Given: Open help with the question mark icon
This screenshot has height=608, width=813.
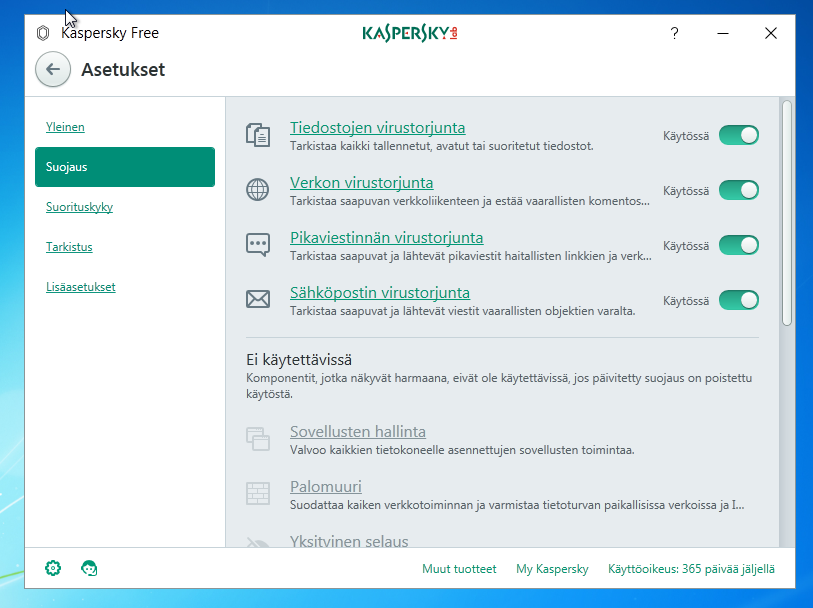Looking at the screenshot, I should 674,33.
